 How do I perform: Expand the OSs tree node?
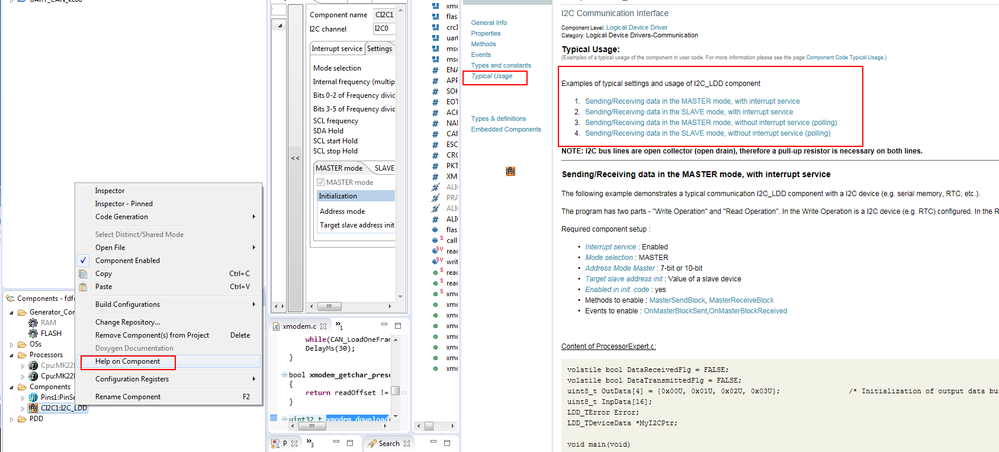point(12,344)
